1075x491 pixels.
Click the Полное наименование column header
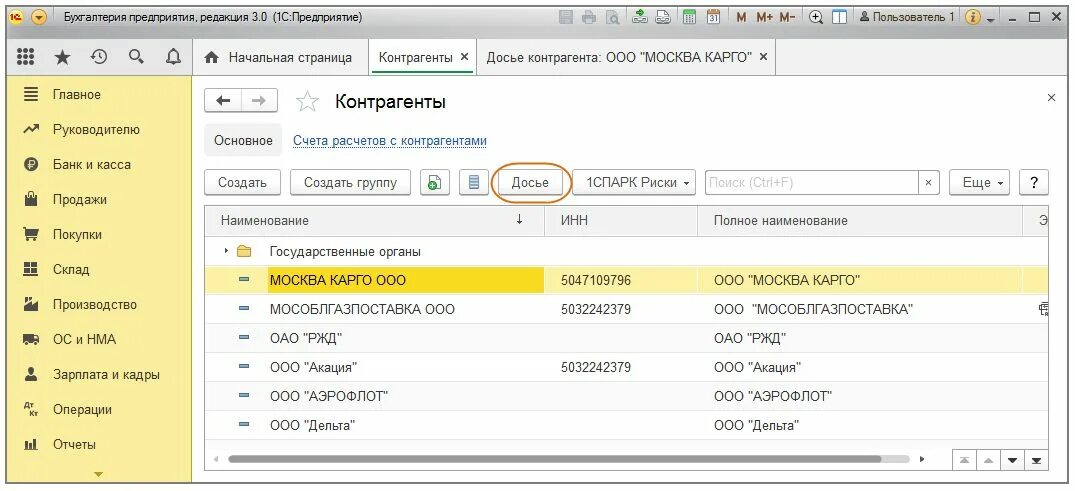pyautogui.click(x=860, y=220)
